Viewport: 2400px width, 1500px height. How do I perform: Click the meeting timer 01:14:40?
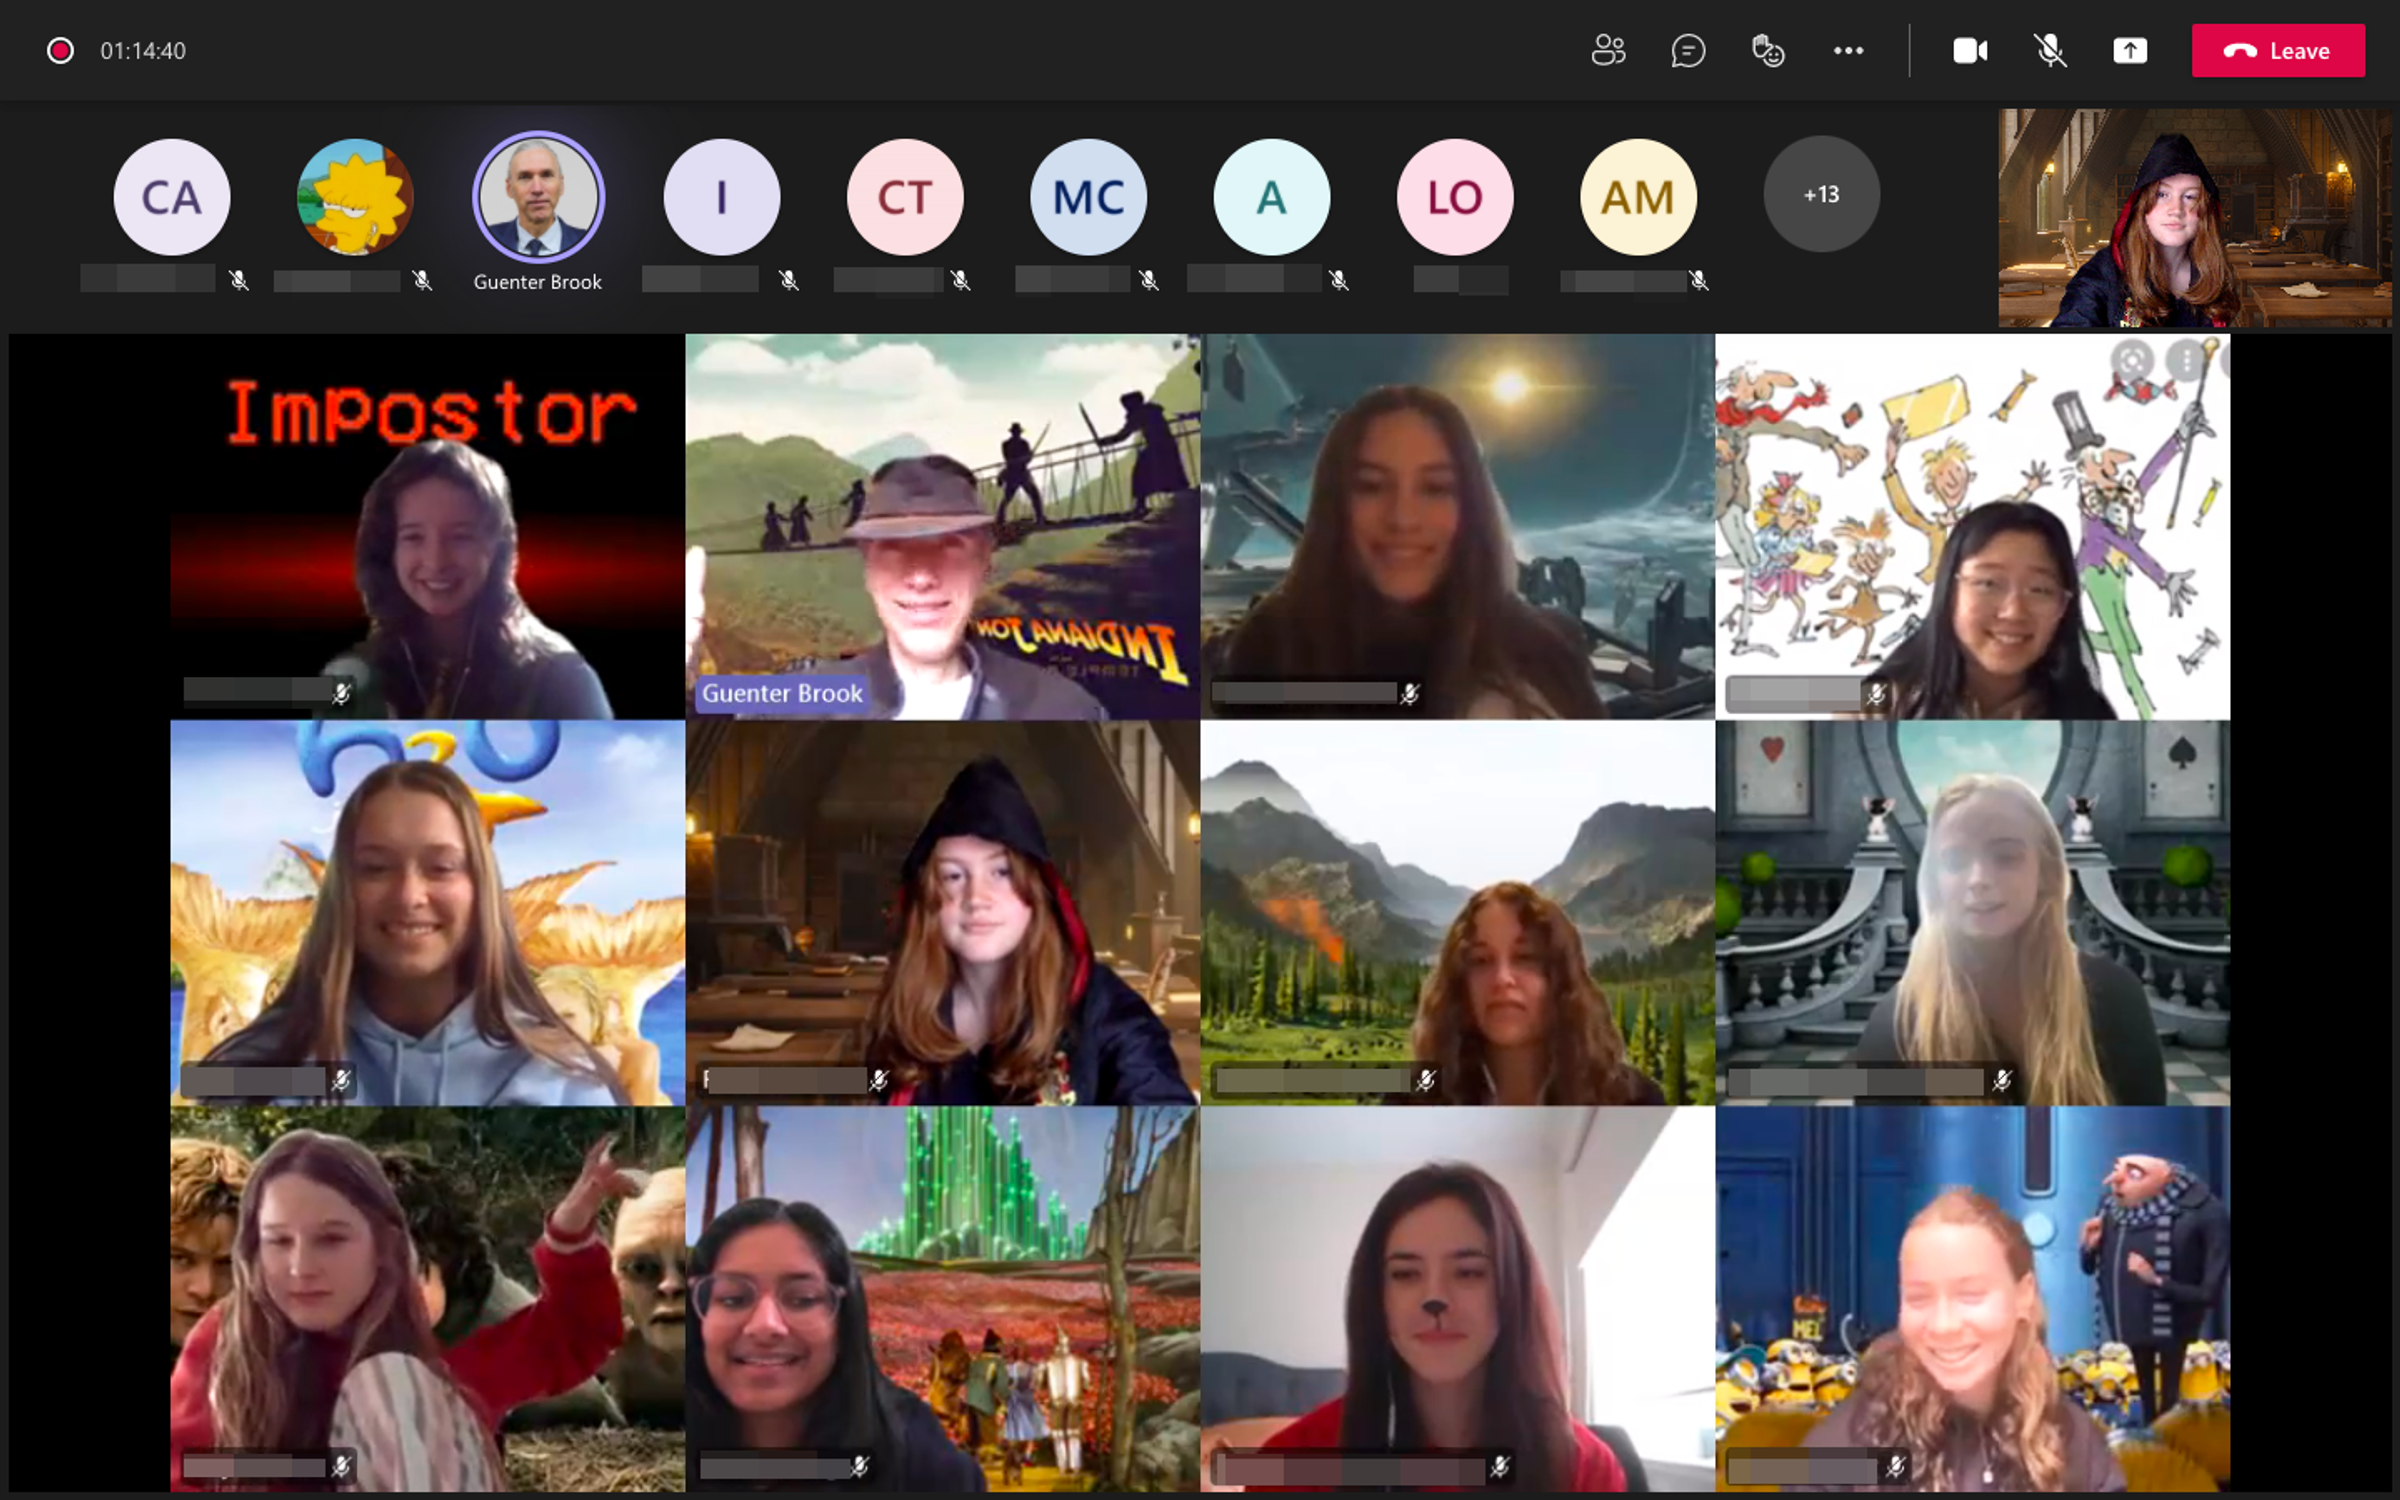point(143,51)
